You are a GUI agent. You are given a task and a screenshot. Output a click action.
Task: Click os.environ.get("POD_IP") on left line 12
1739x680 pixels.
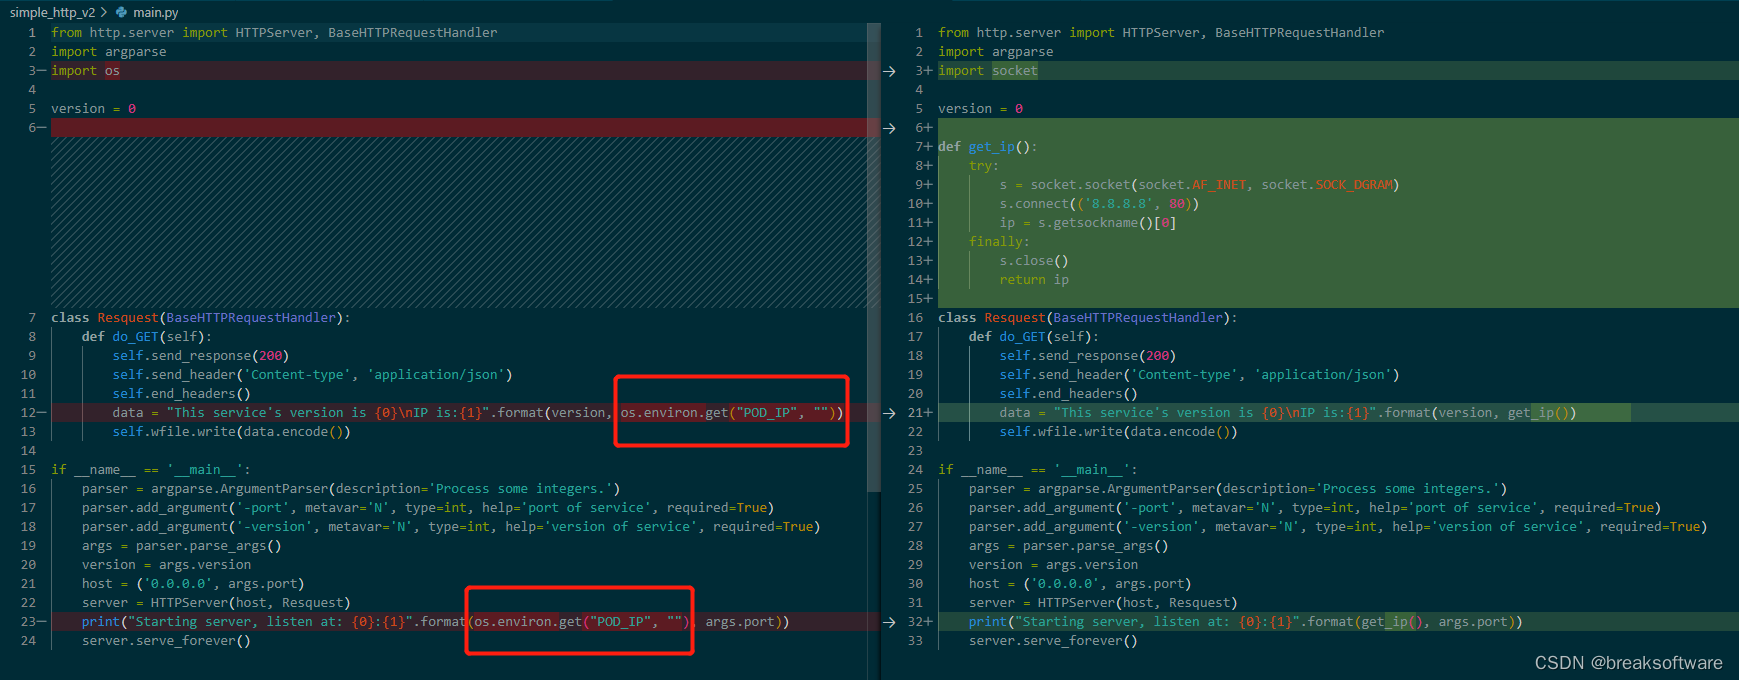click(727, 413)
